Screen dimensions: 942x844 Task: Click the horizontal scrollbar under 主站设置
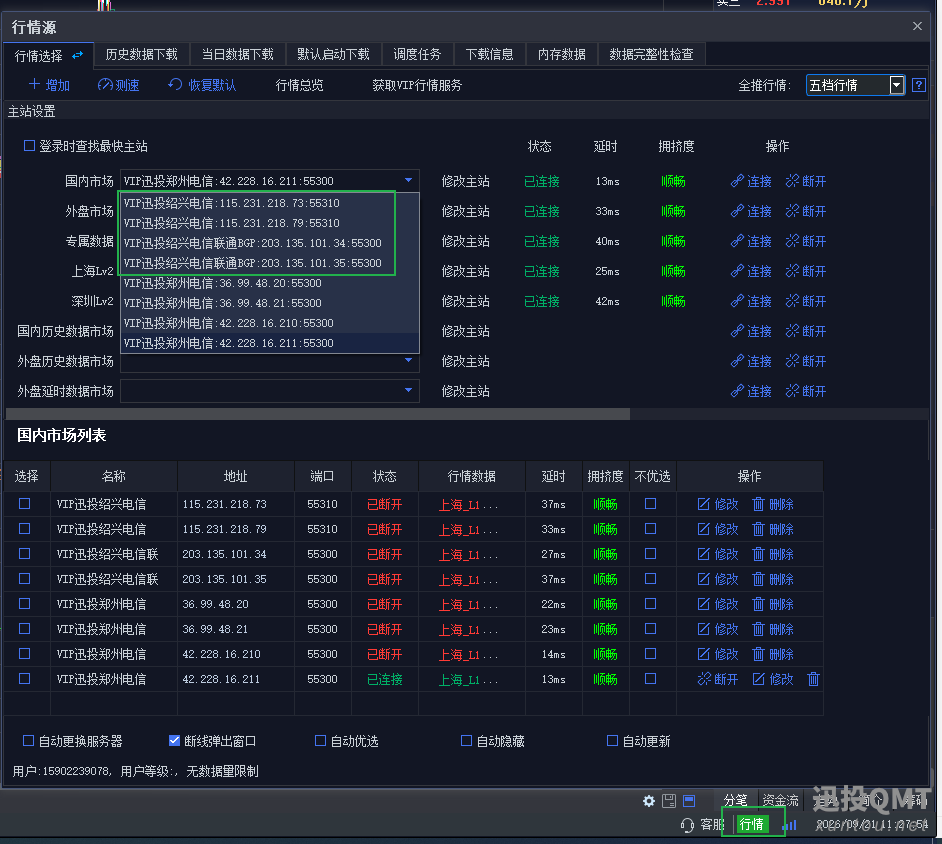318,414
